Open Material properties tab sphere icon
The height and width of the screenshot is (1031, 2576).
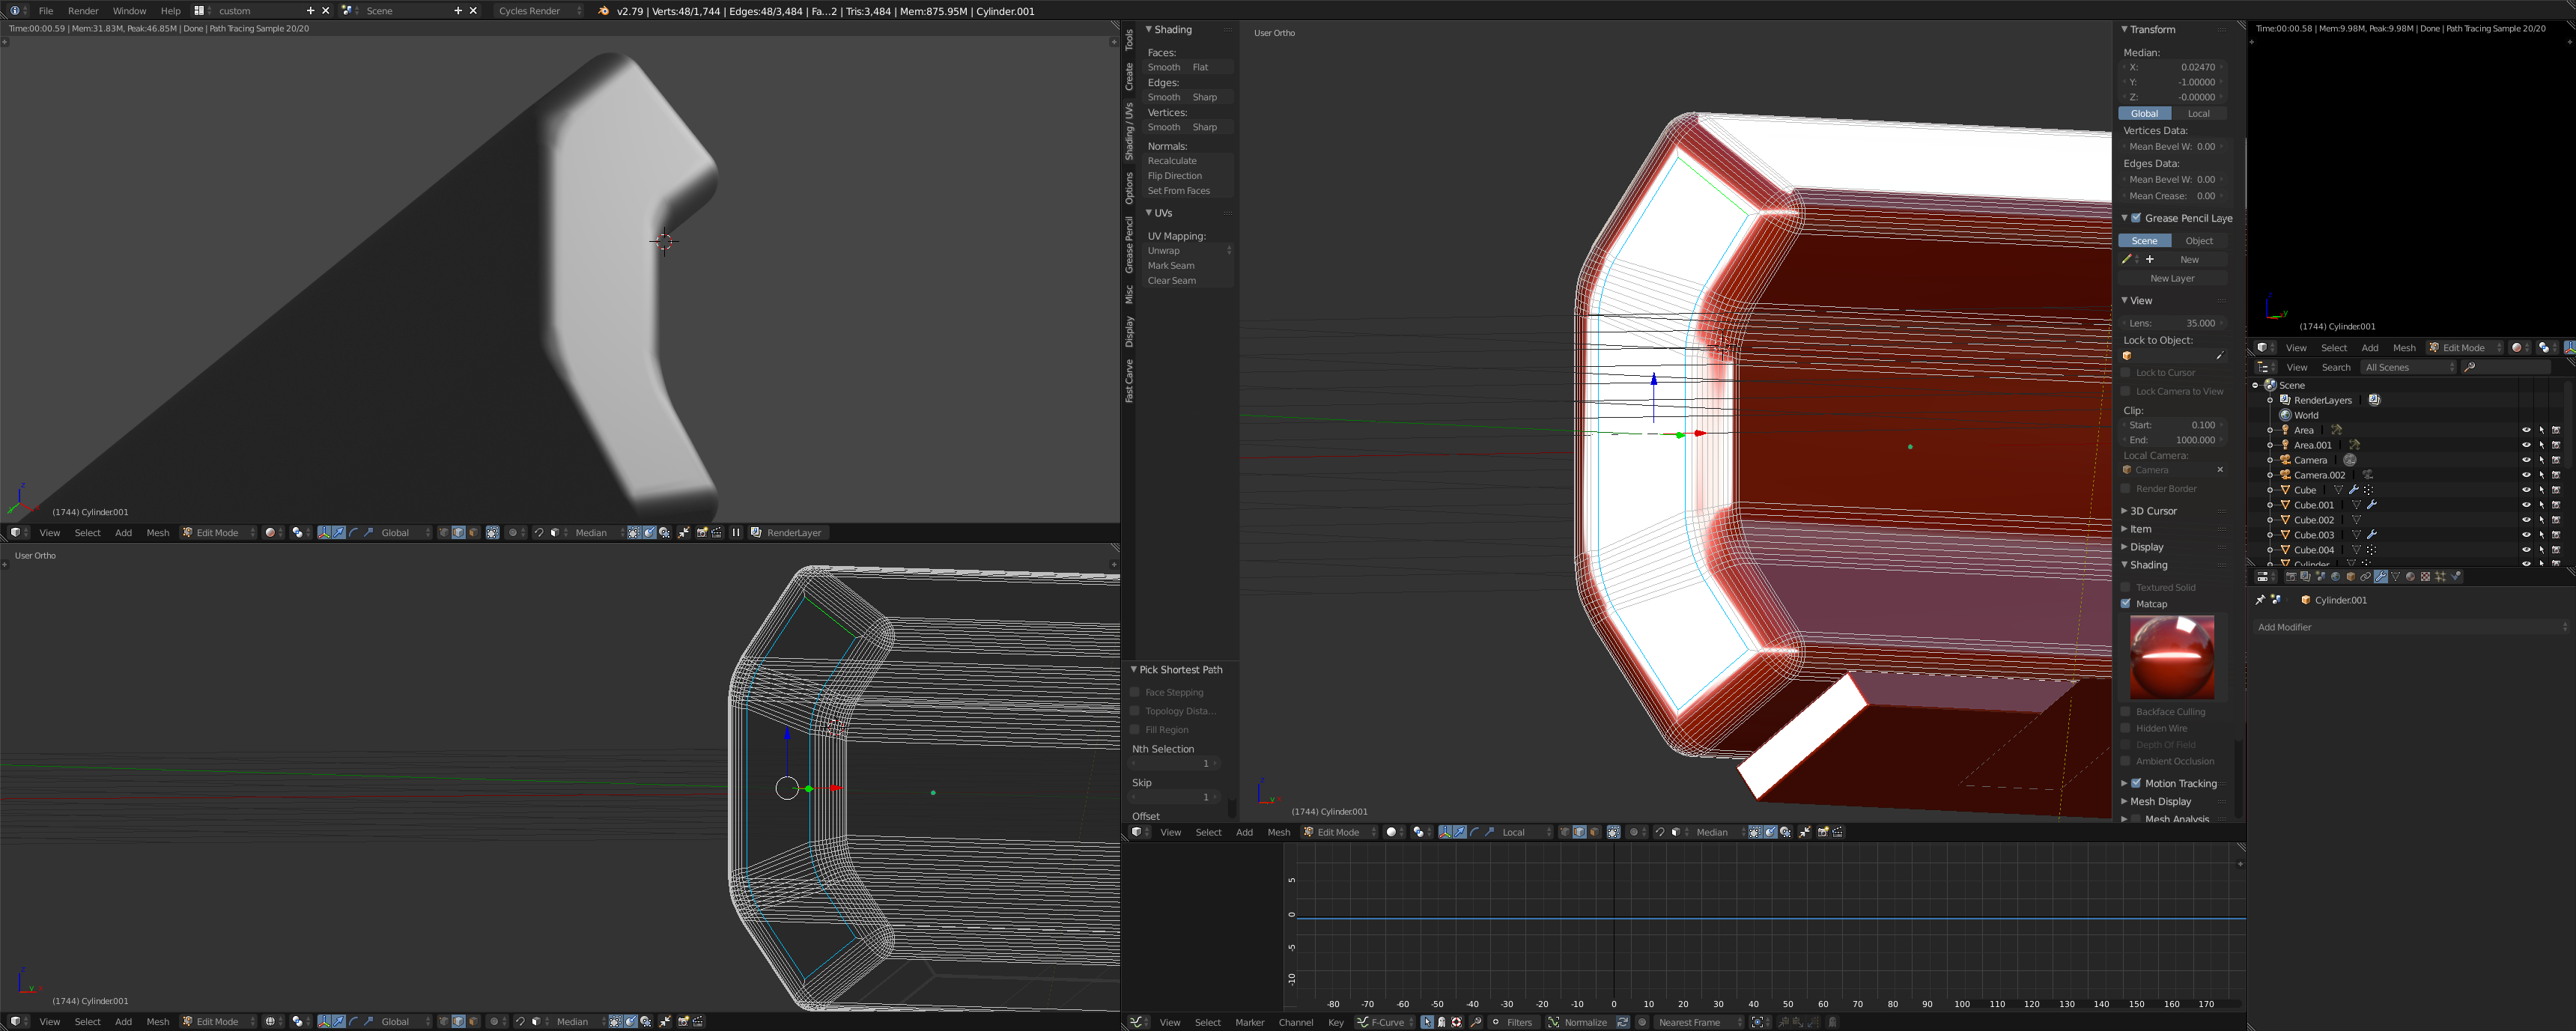click(x=2411, y=577)
